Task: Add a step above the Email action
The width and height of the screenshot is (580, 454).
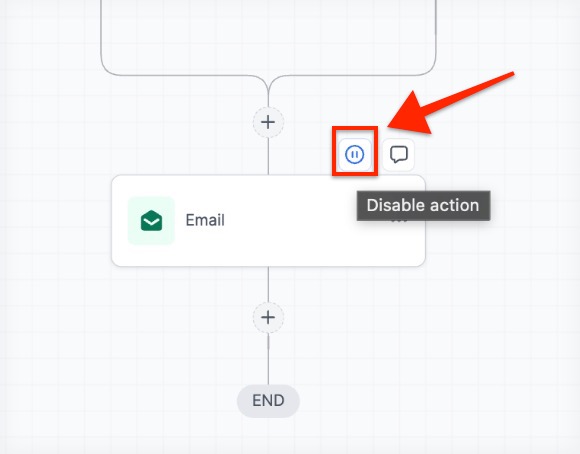Action: click(x=268, y=122)
